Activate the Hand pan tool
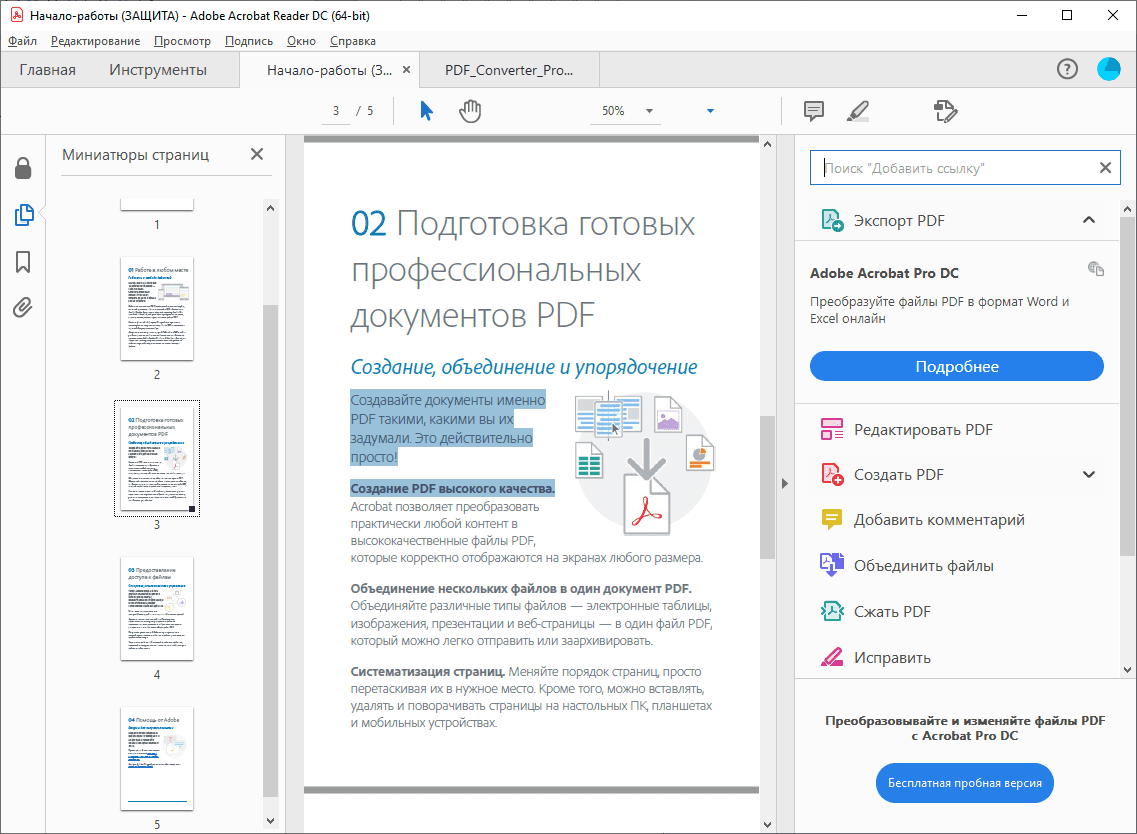 (x=470, y=111)
